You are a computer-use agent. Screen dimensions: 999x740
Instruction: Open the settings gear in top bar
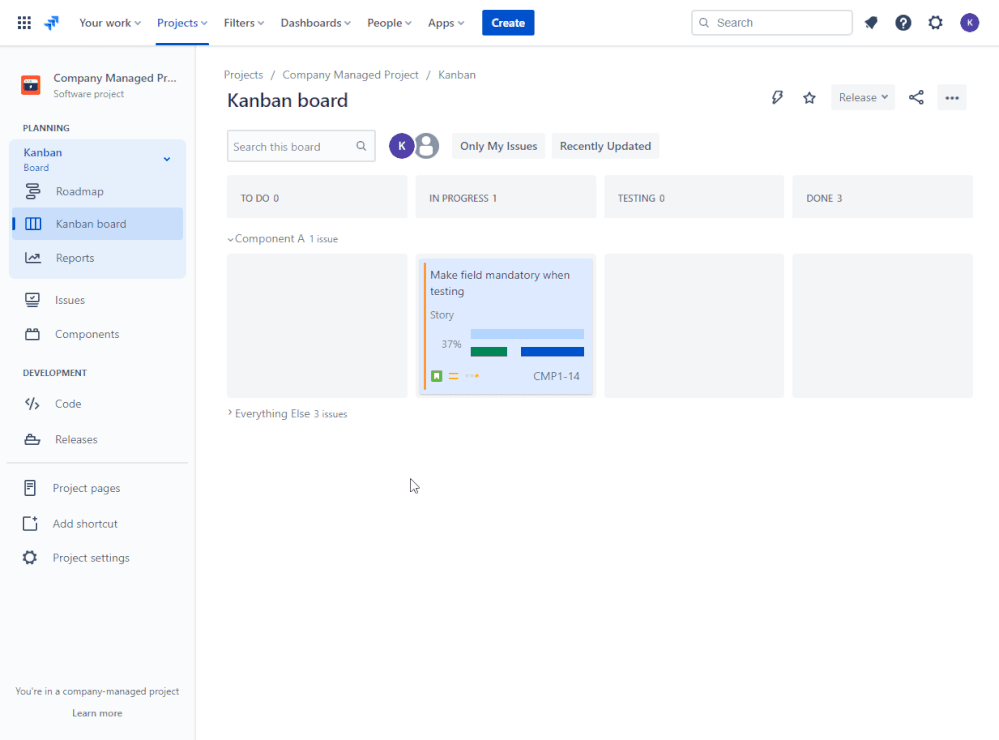[935, 23]
